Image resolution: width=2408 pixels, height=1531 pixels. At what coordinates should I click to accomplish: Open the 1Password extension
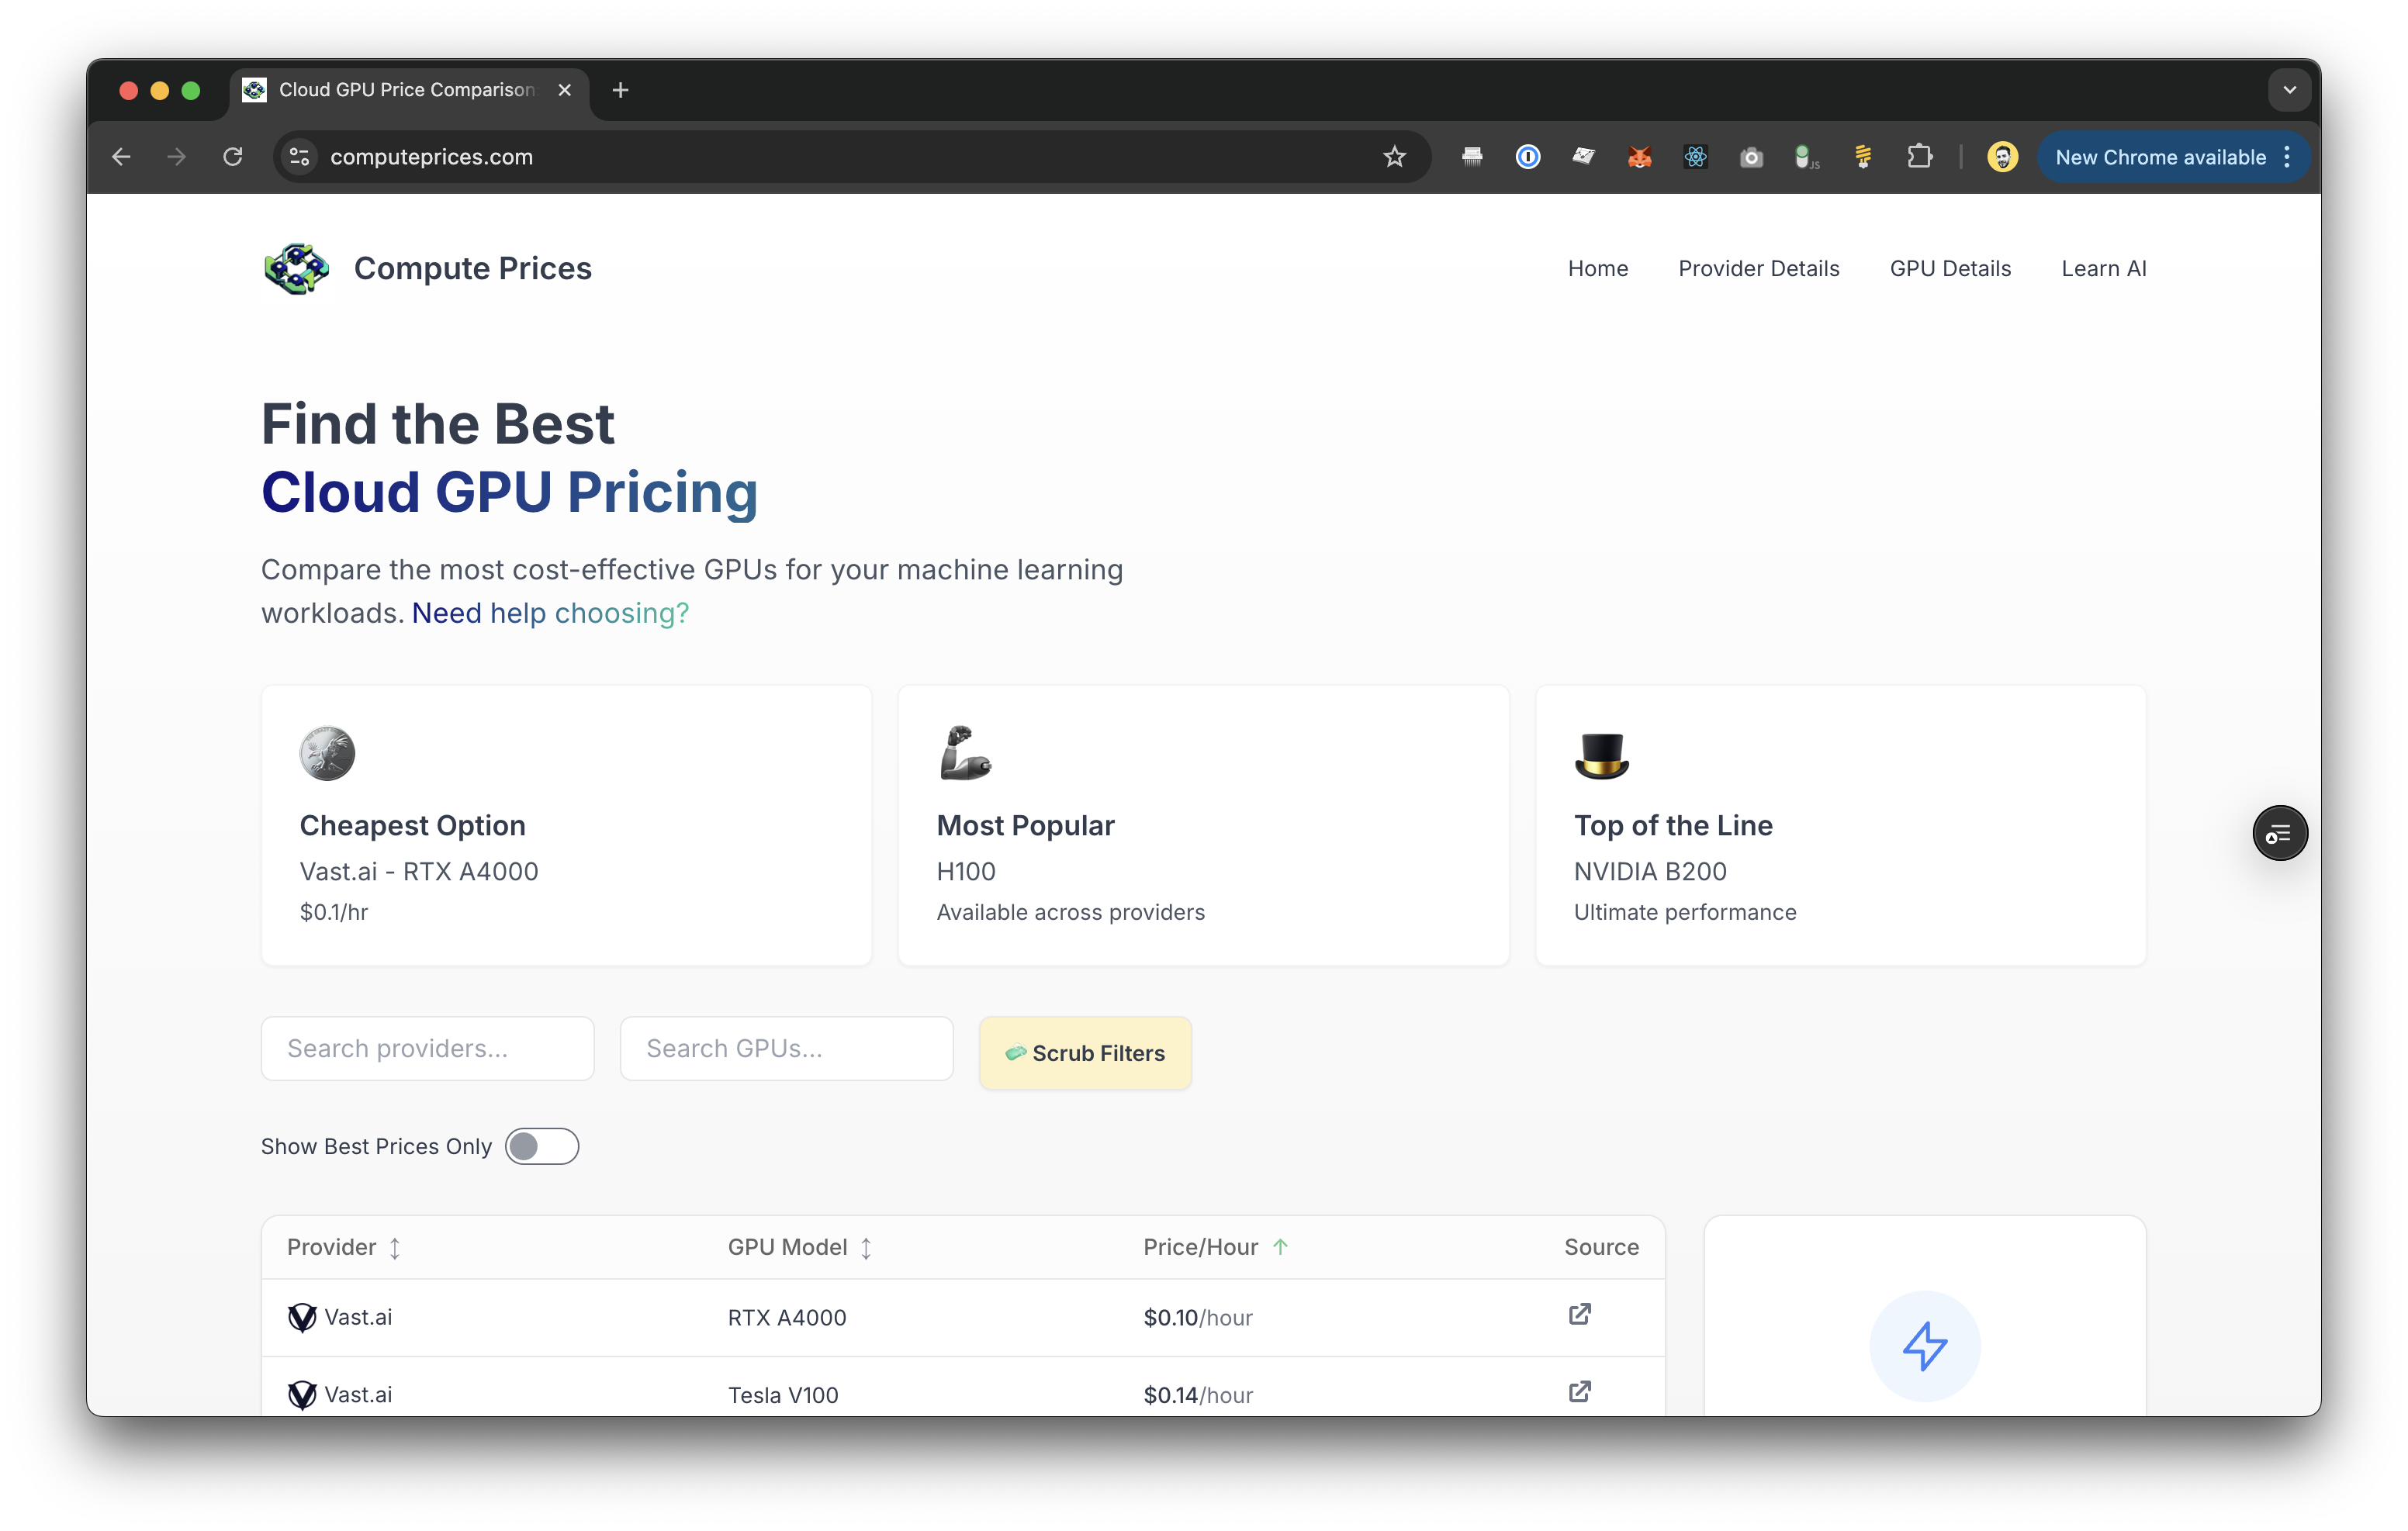[x=1528, y=157]
